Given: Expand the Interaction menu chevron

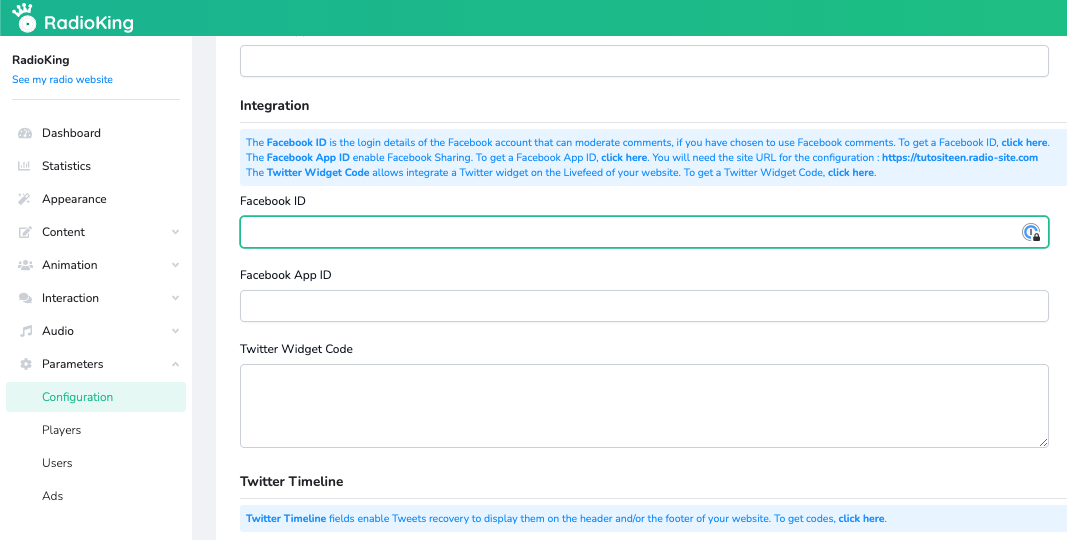Looking at the screenshot, I should click(x=176, y=298).
